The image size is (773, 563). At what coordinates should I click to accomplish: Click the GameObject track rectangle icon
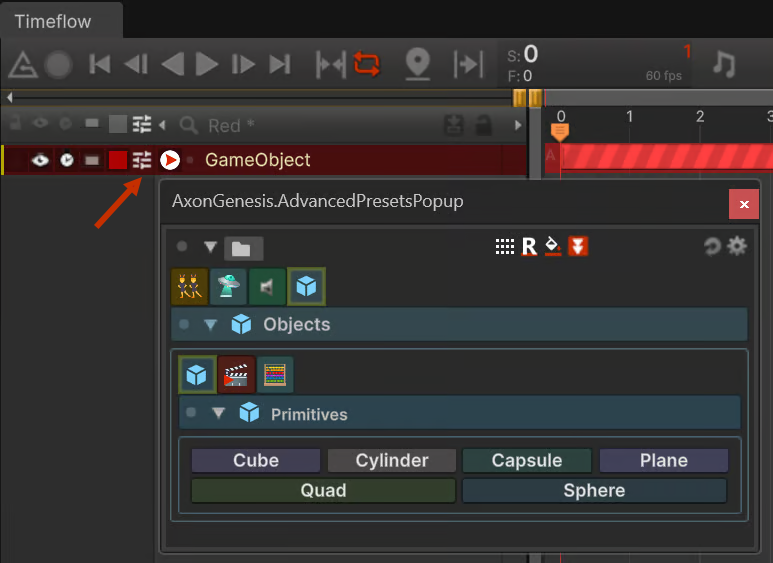coord(92,160)
